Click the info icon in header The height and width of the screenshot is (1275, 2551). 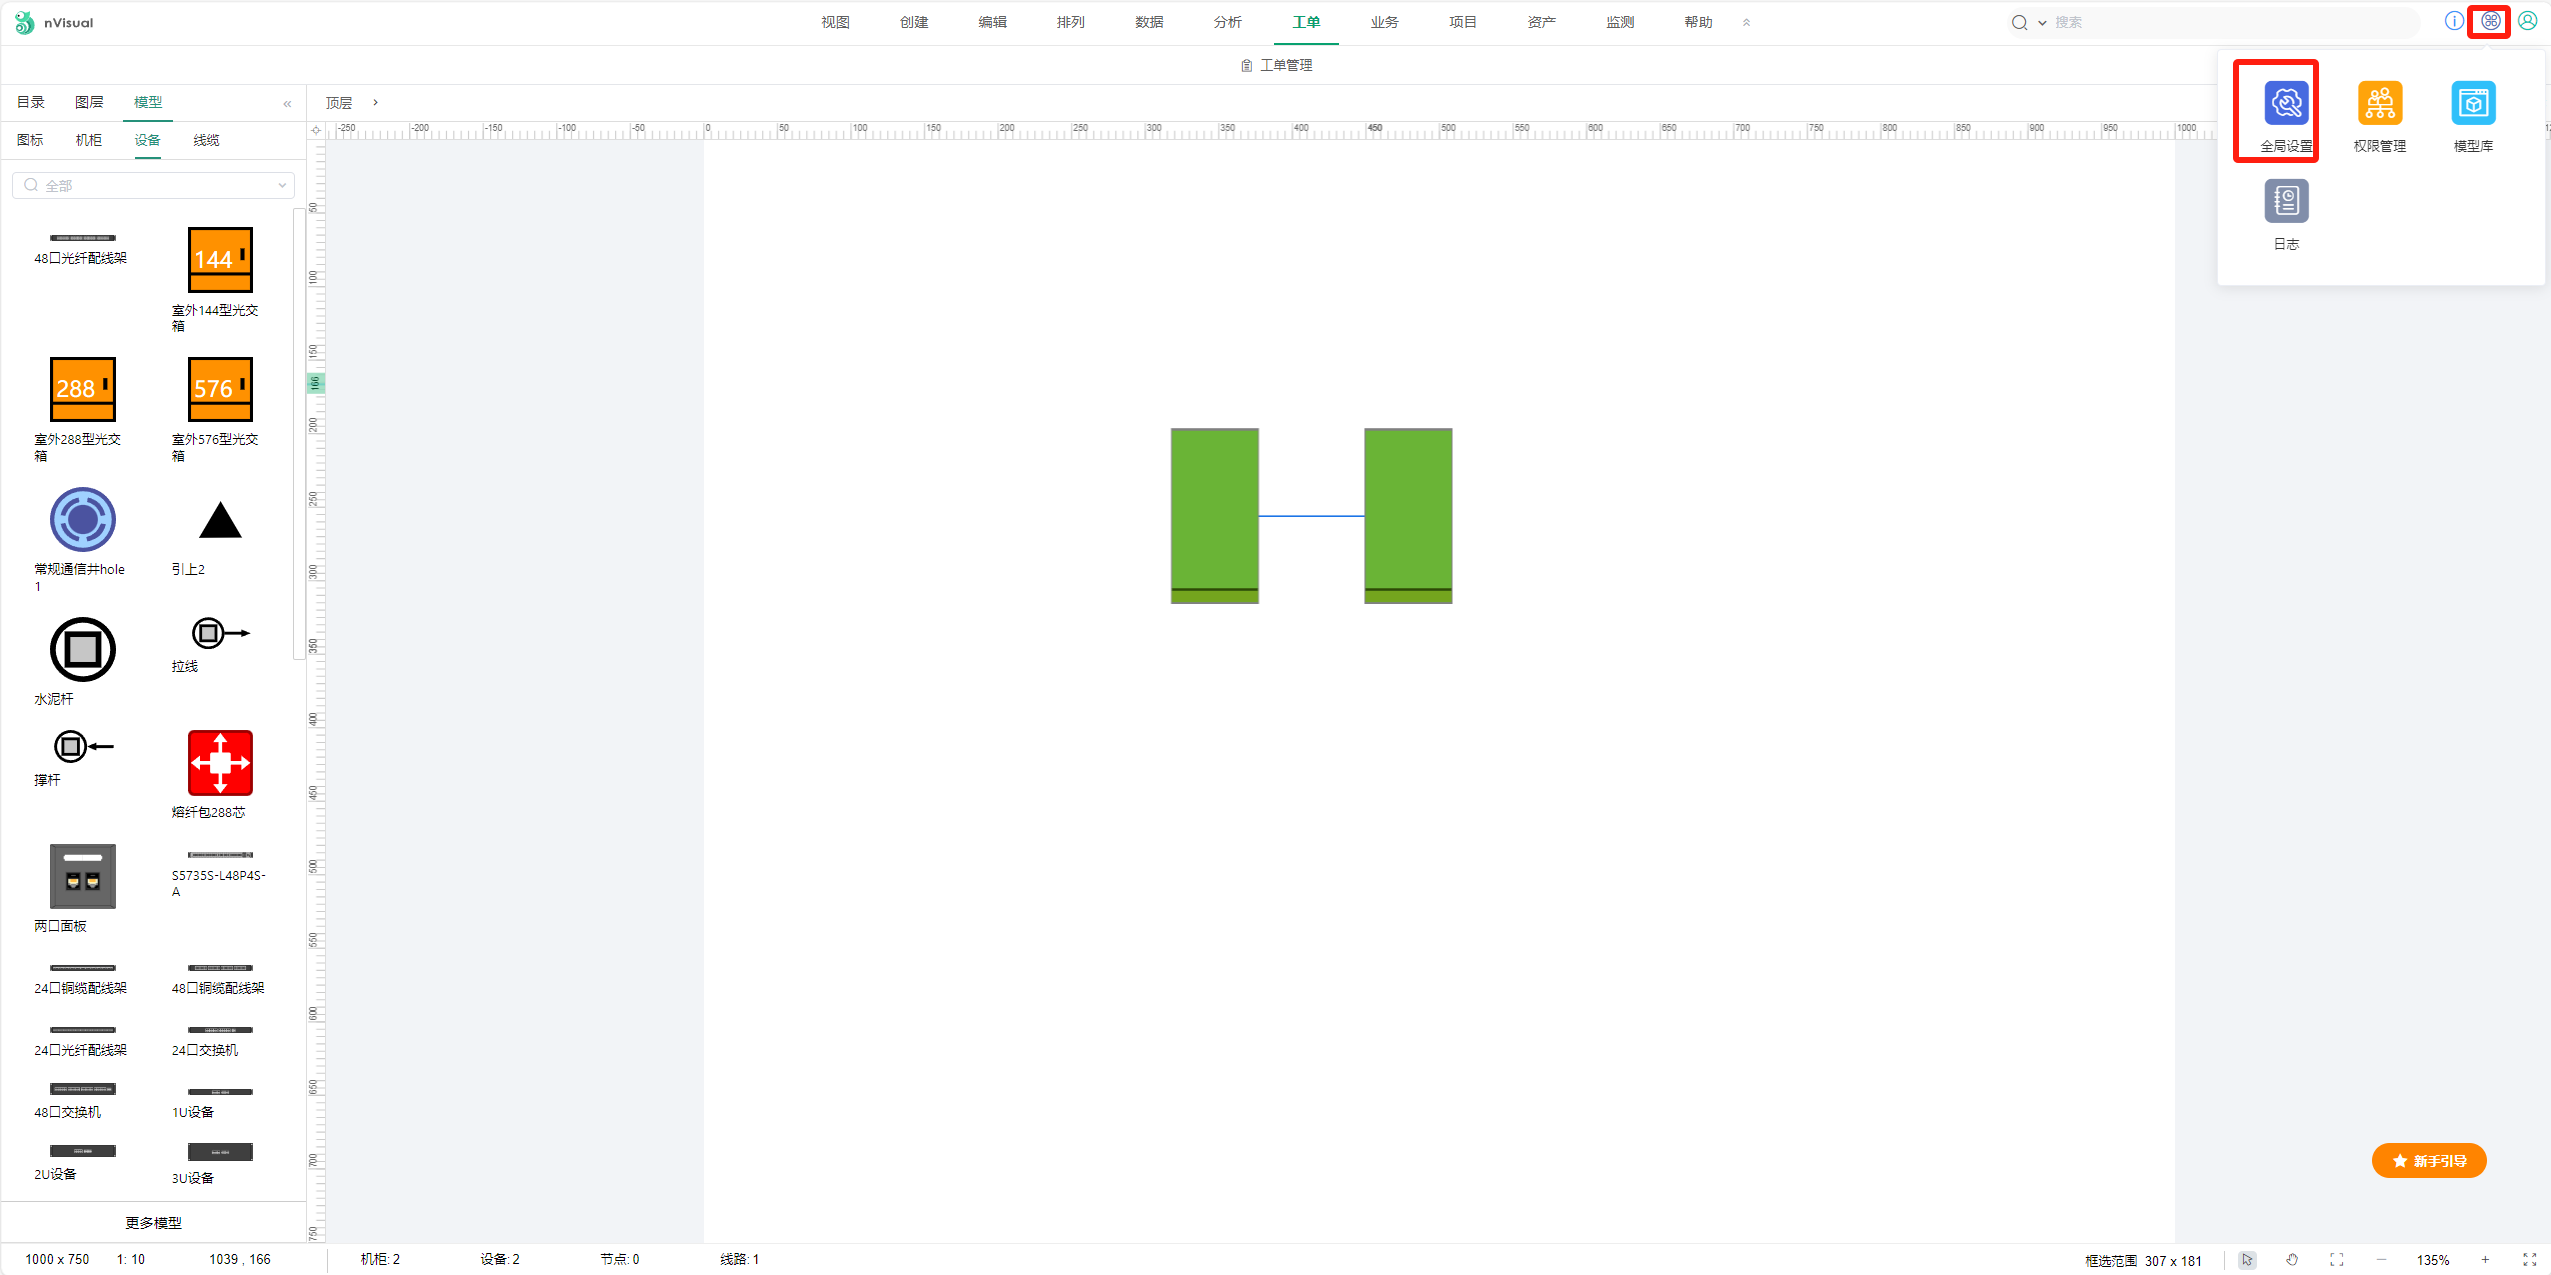coord(2453,21)
